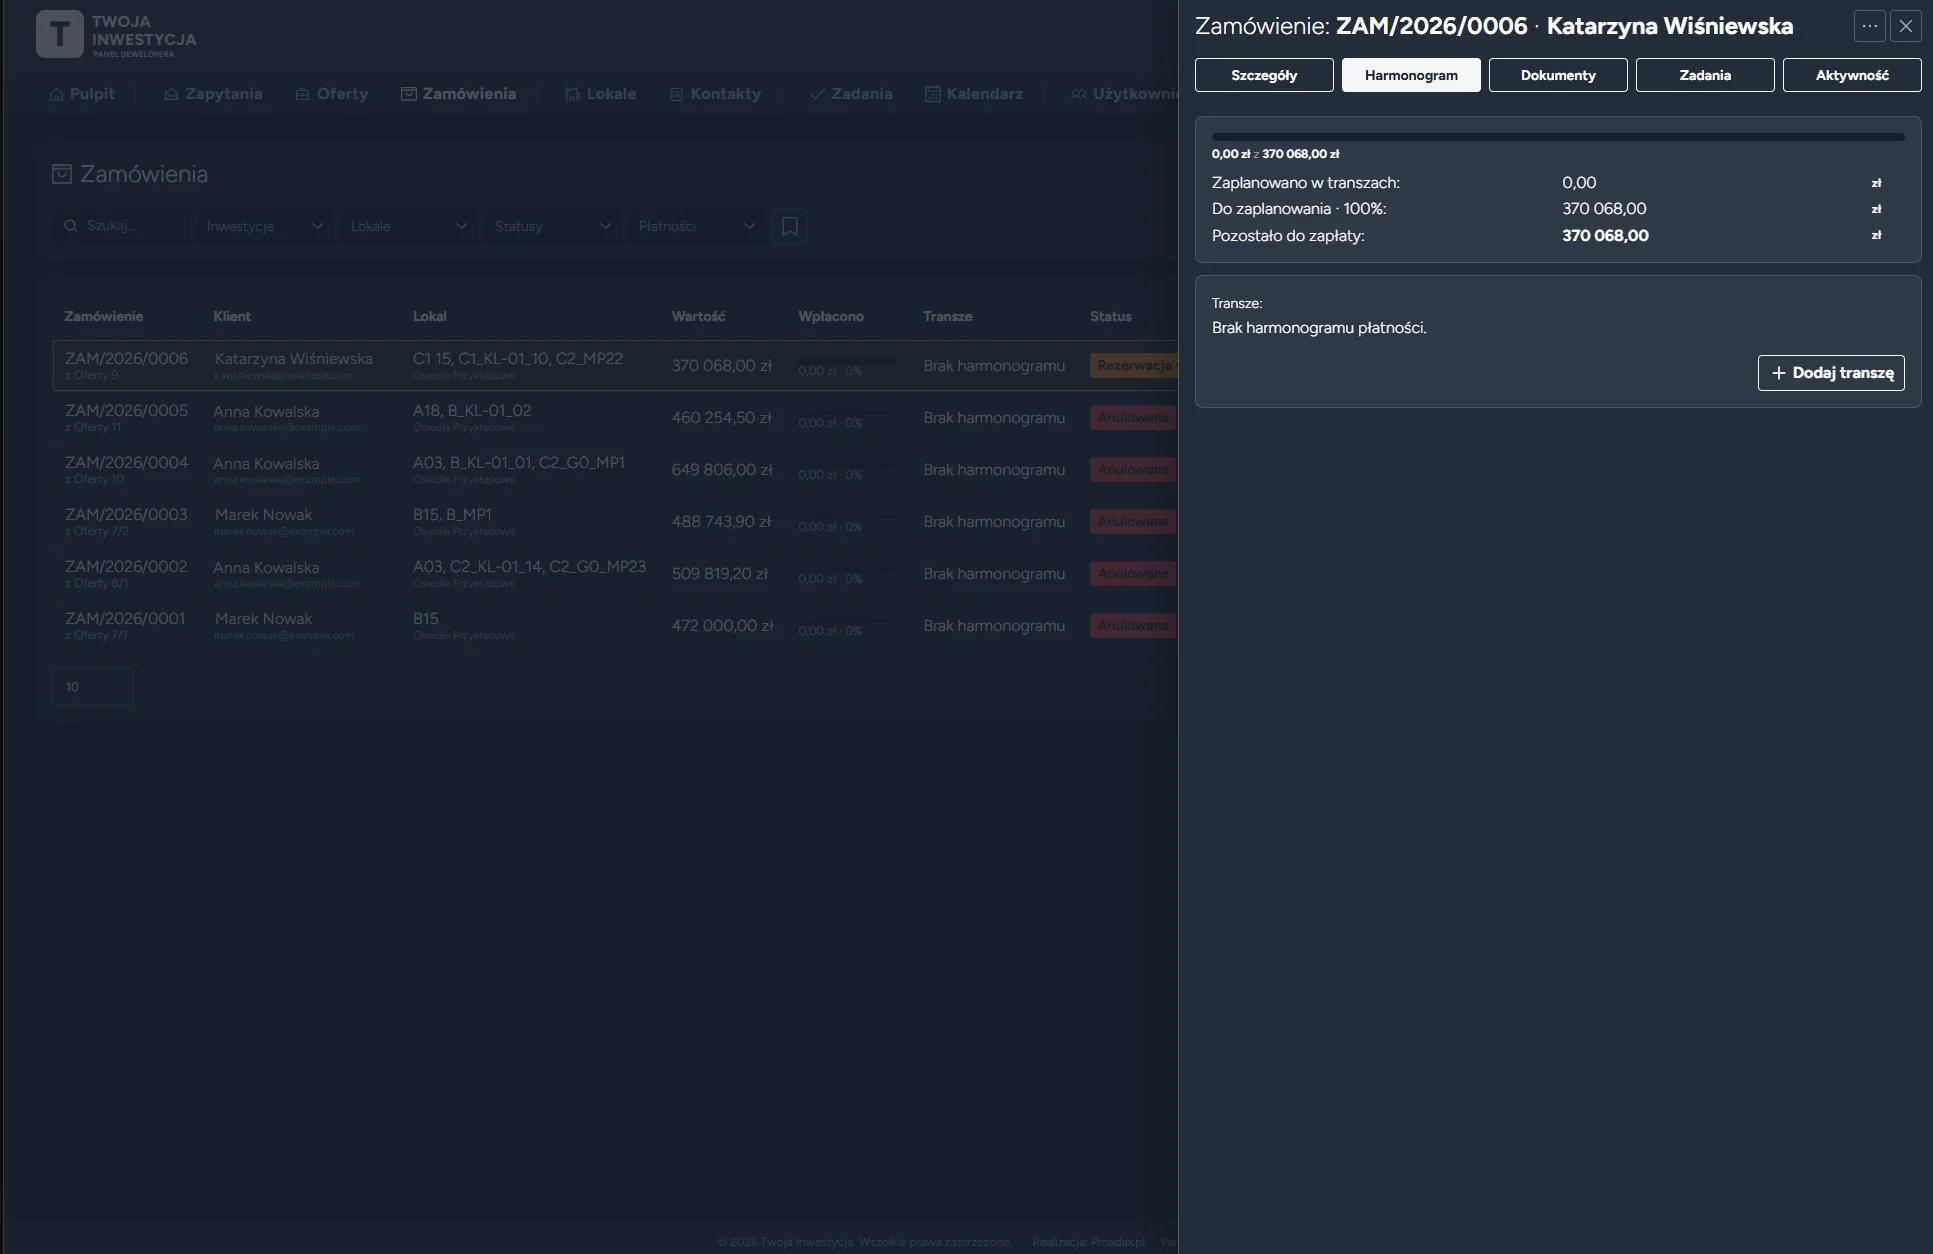The image size is (1933, 1254).
Task: Expand the Inwestycje filter dropdown
Action: click(264, 226)
